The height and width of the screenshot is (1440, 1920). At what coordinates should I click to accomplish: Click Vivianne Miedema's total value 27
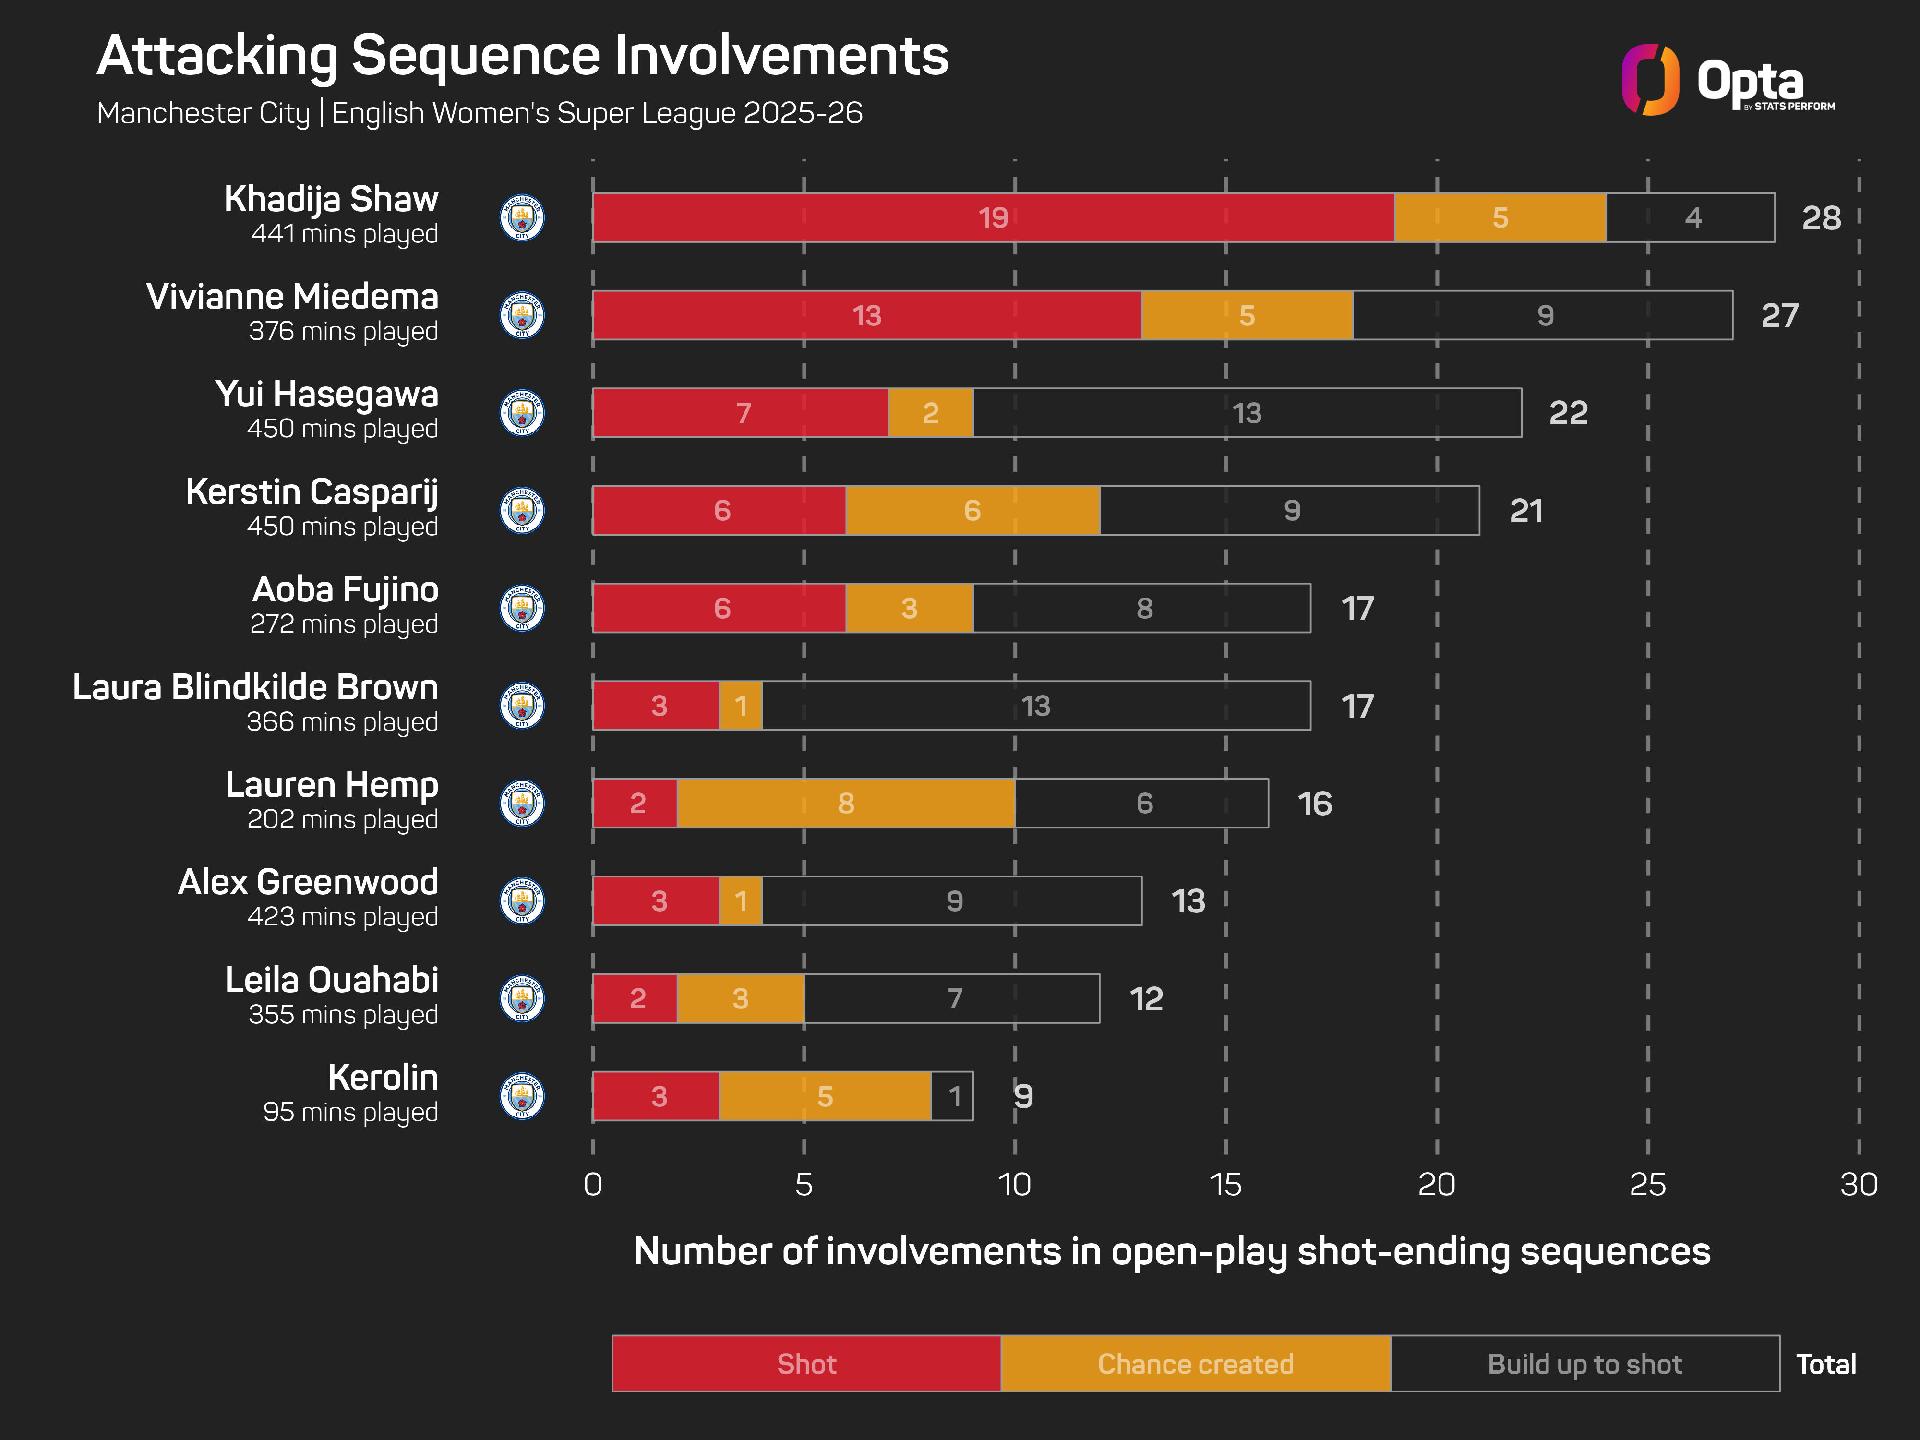[1780, 315]
